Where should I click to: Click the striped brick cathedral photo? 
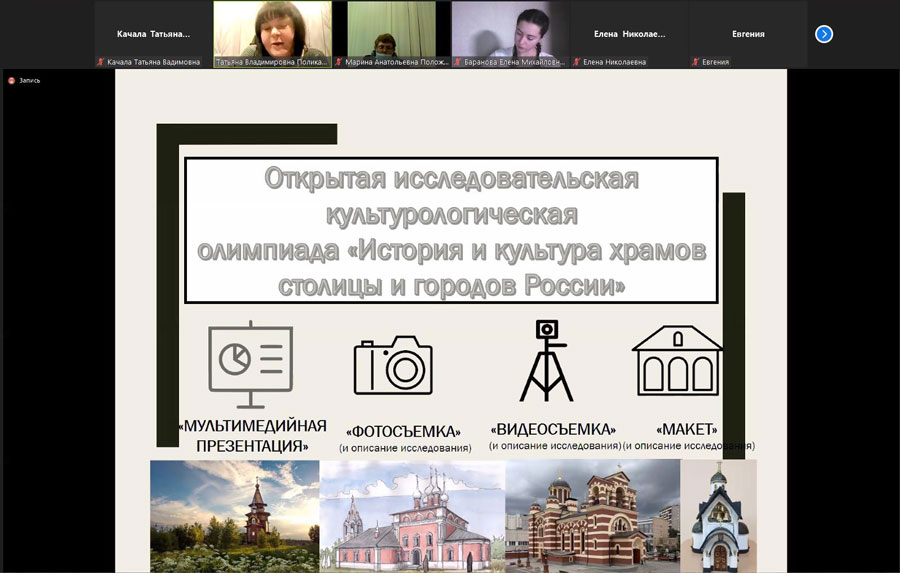click(592, 516)
